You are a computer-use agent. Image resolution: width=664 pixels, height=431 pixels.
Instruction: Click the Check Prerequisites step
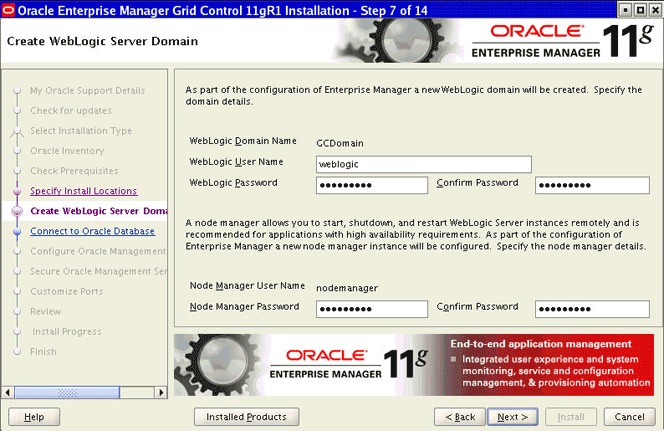coord(74,171)
